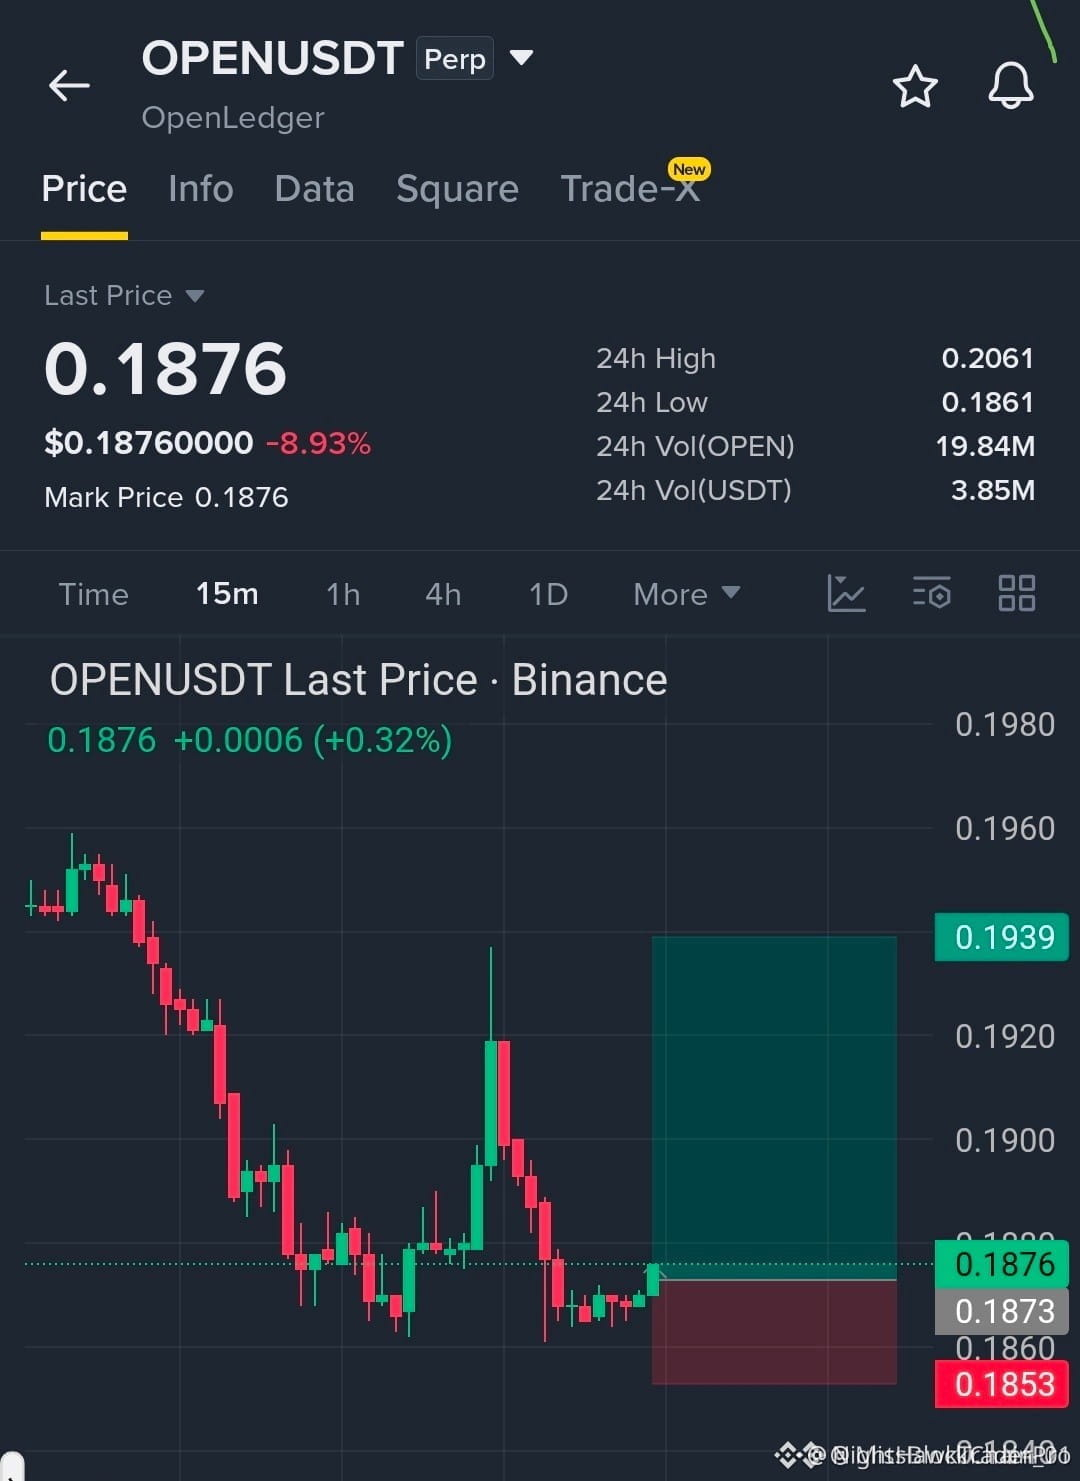1080x1481 pixels.
Task: Select the red stop-loss zone on chart
Action: [774, 1332]
